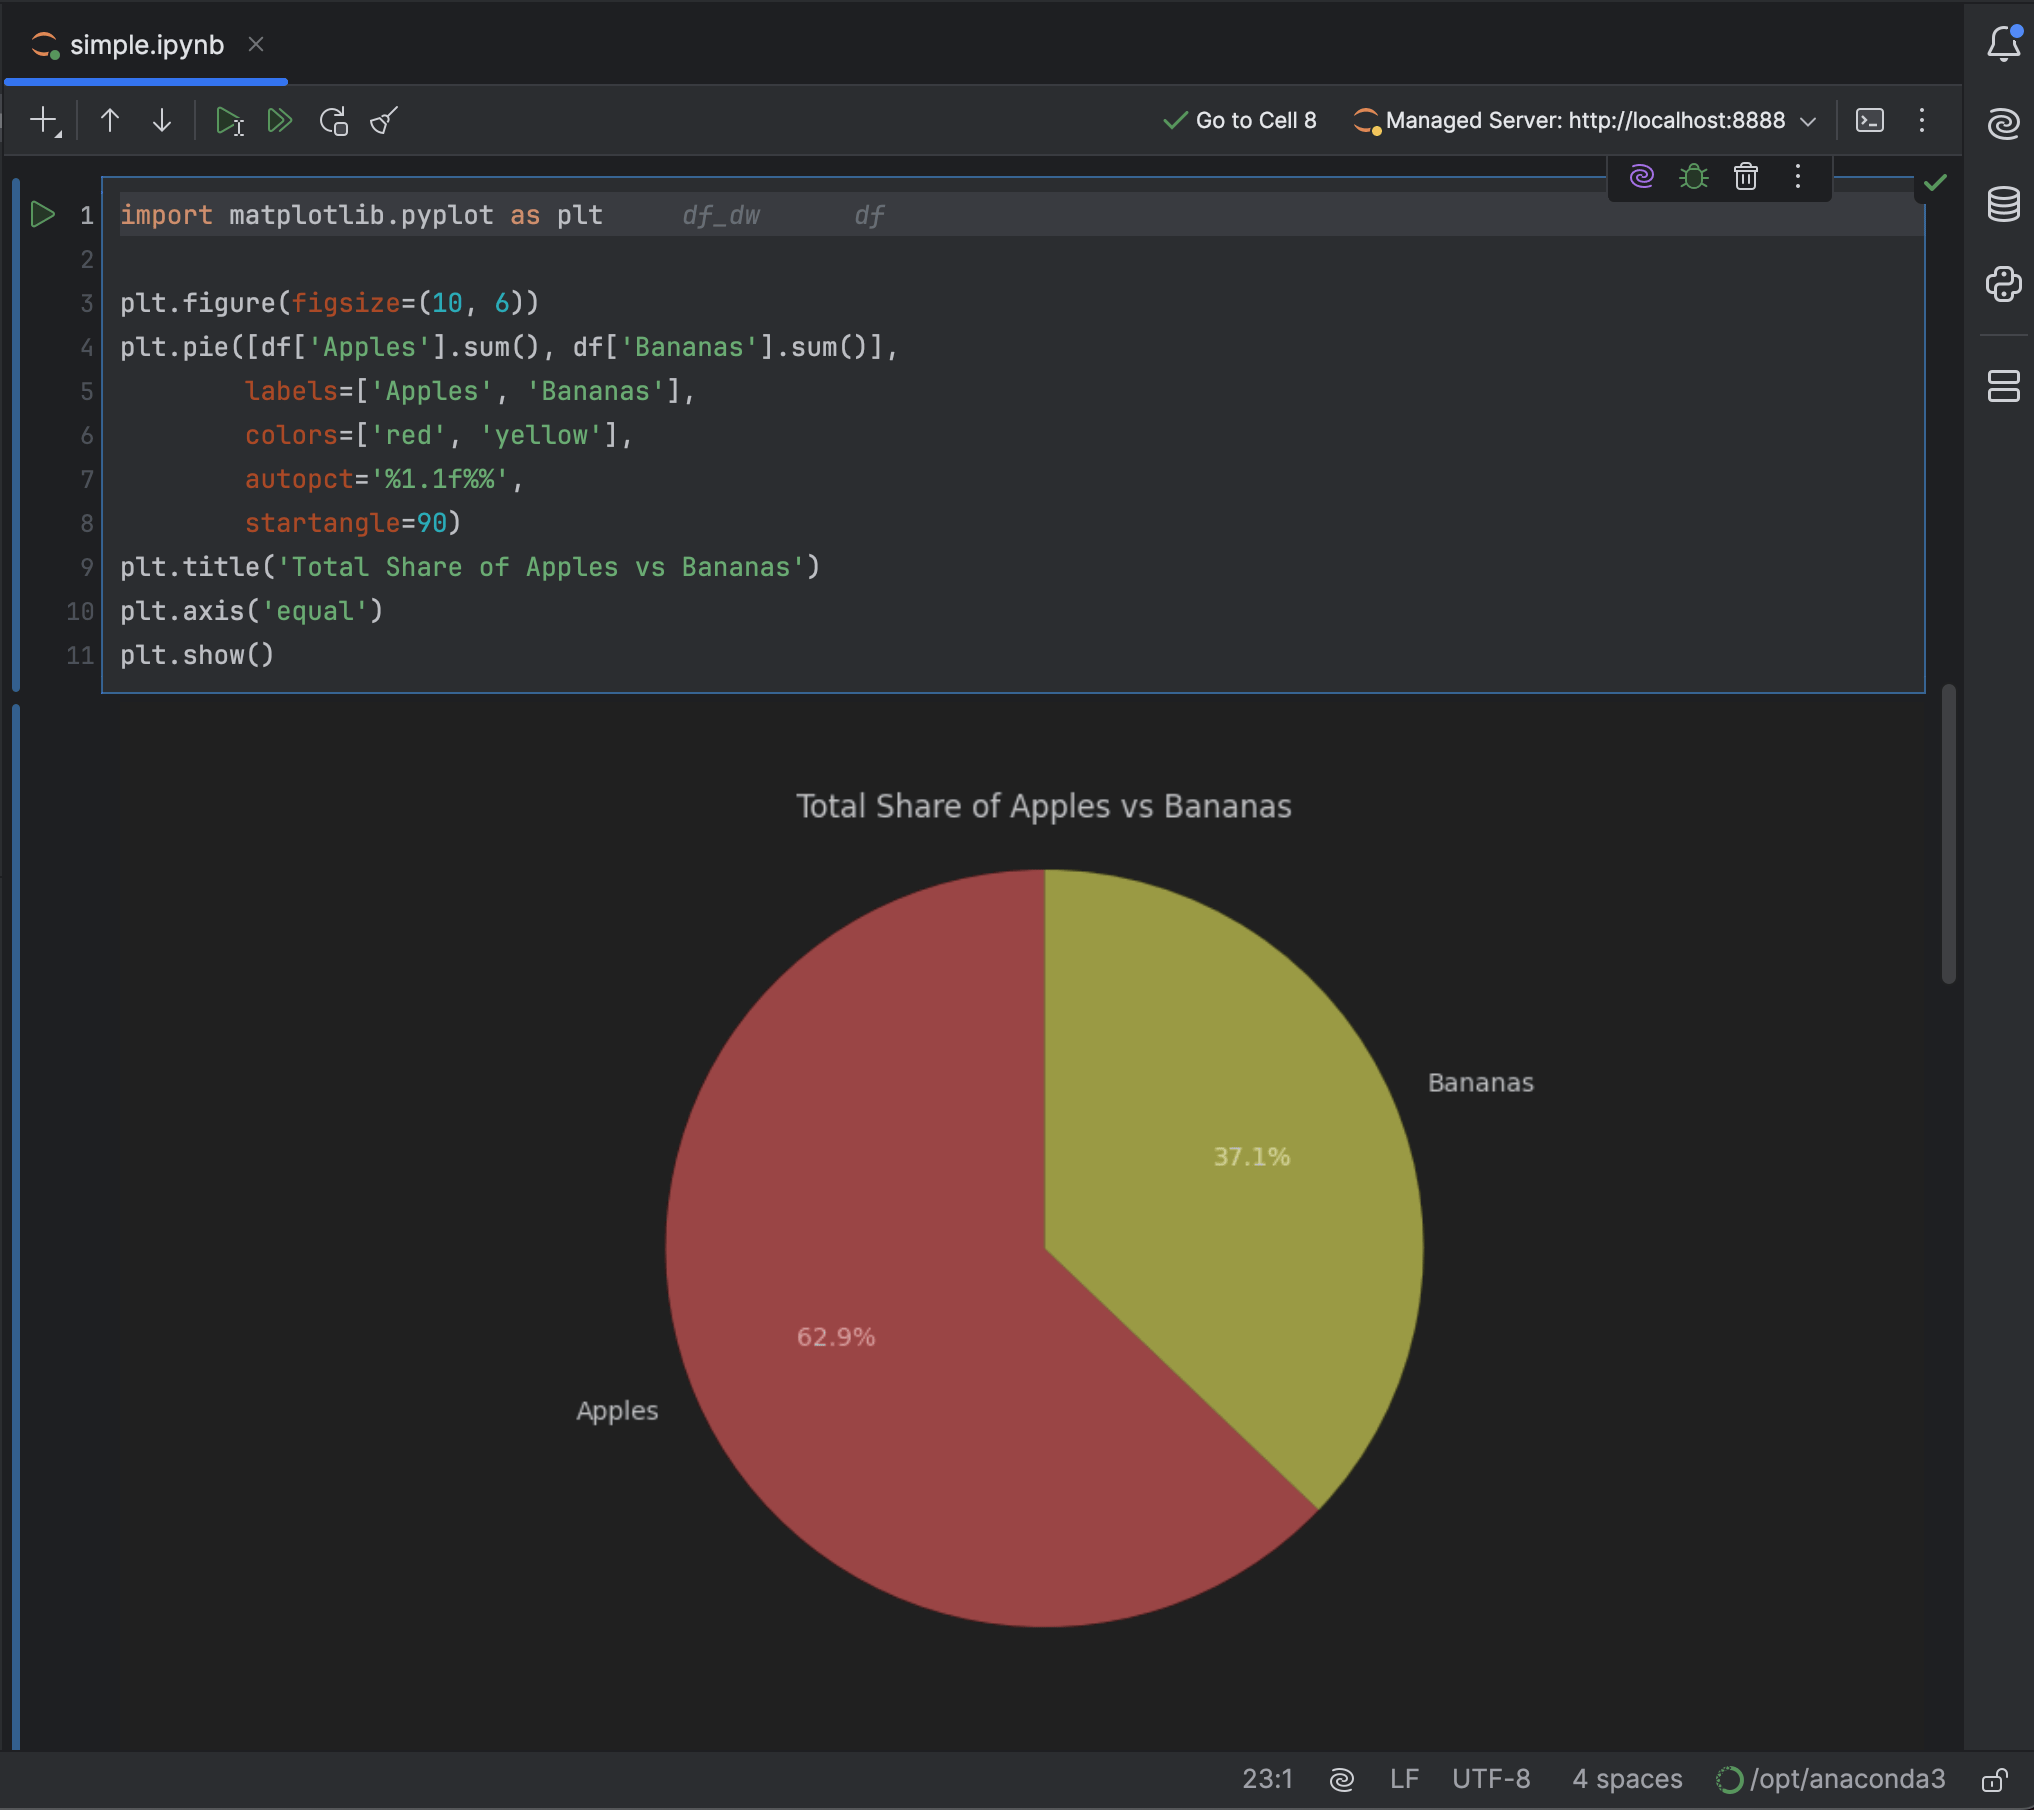Select the simple.ipynb tab
This screenshot has width=2034, height=1810.
click(x=146, y=45)
